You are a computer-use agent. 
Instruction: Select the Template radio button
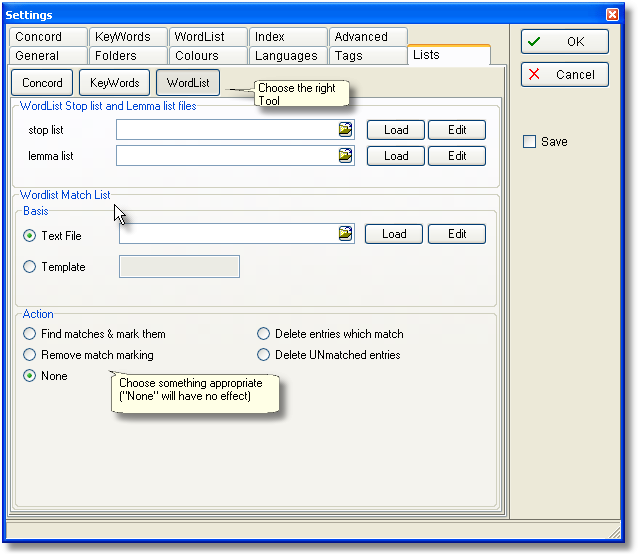pos(30,267)
